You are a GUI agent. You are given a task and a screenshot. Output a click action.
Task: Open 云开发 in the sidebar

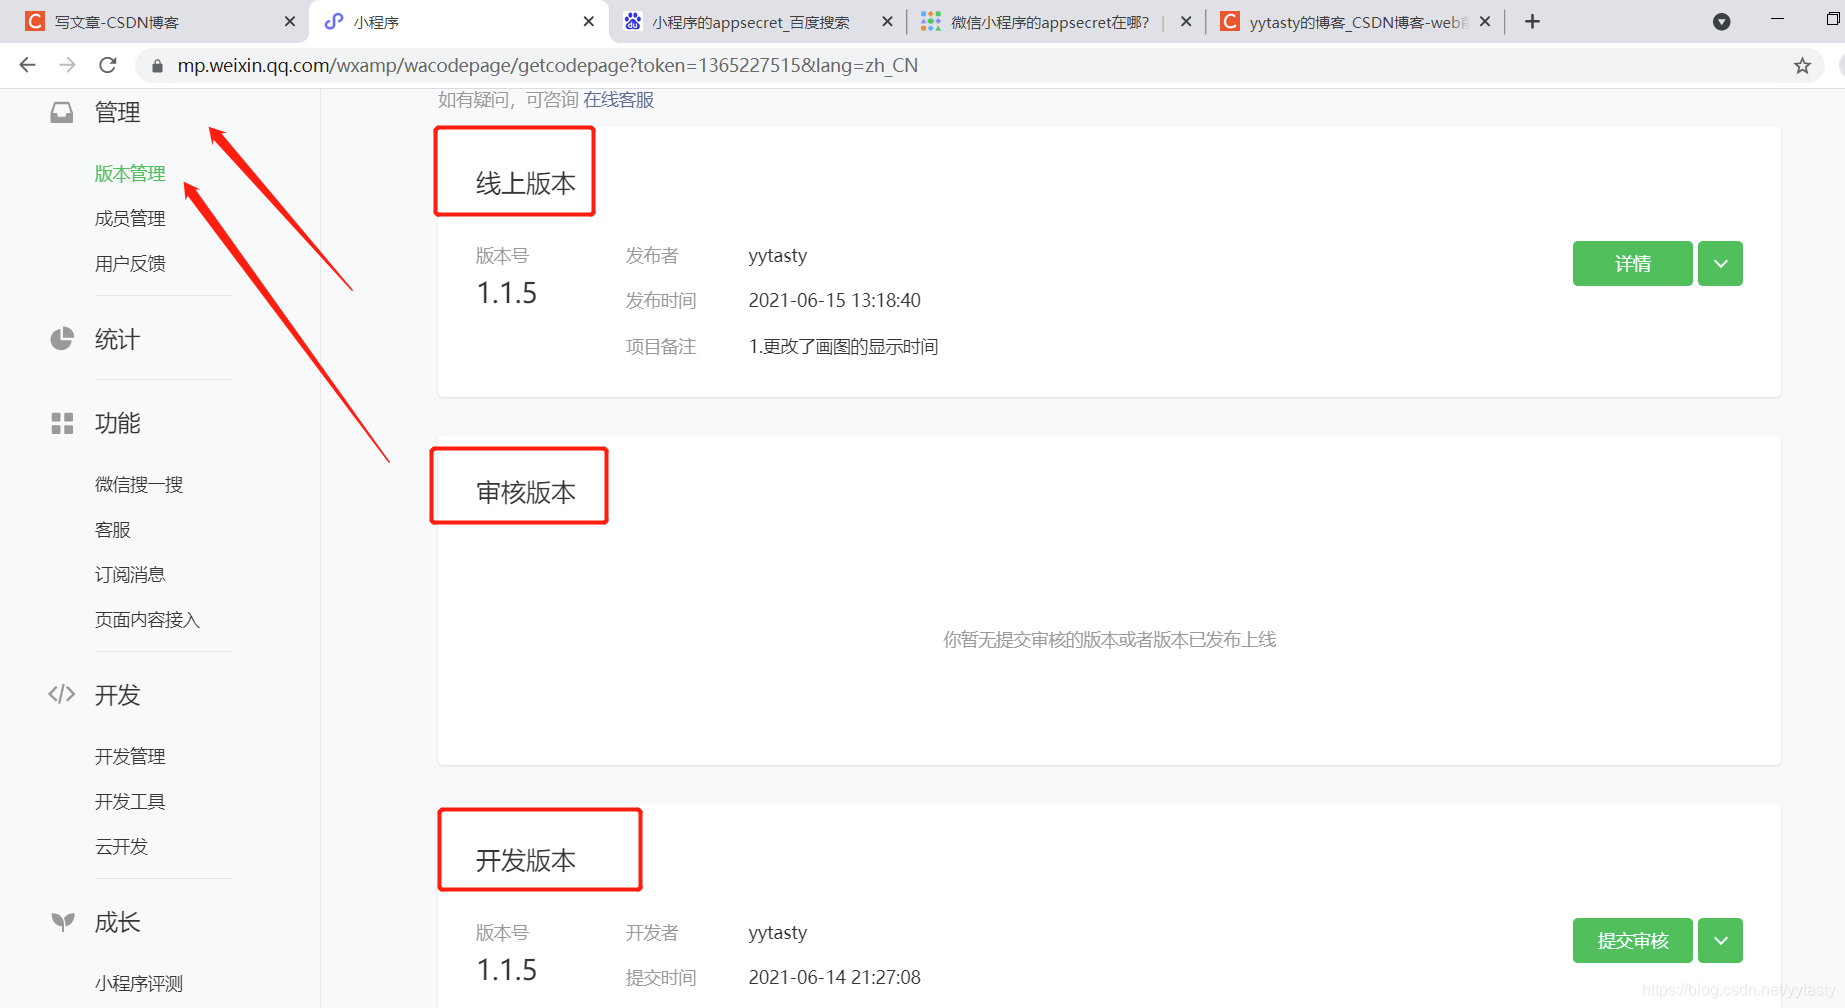click(121, 846)
